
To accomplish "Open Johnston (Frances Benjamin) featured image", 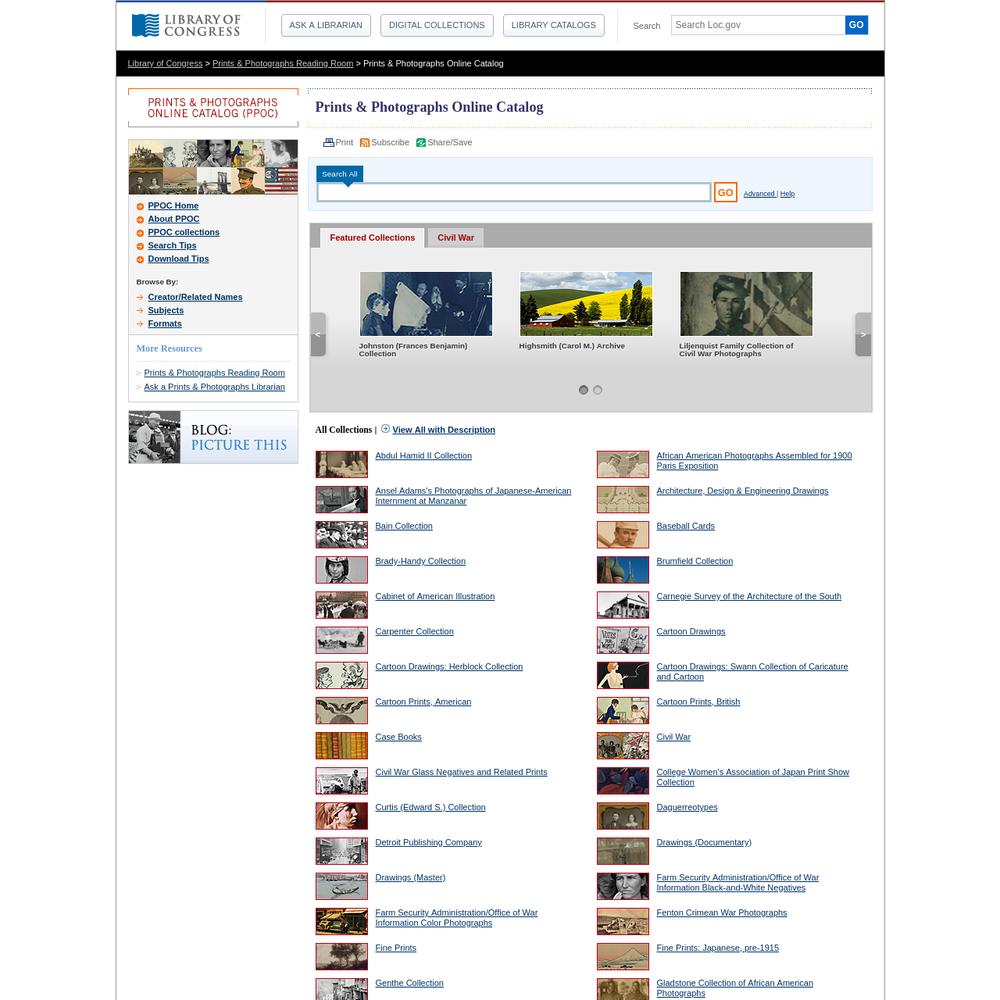I will pyautogui.click(x=426, y=304).
